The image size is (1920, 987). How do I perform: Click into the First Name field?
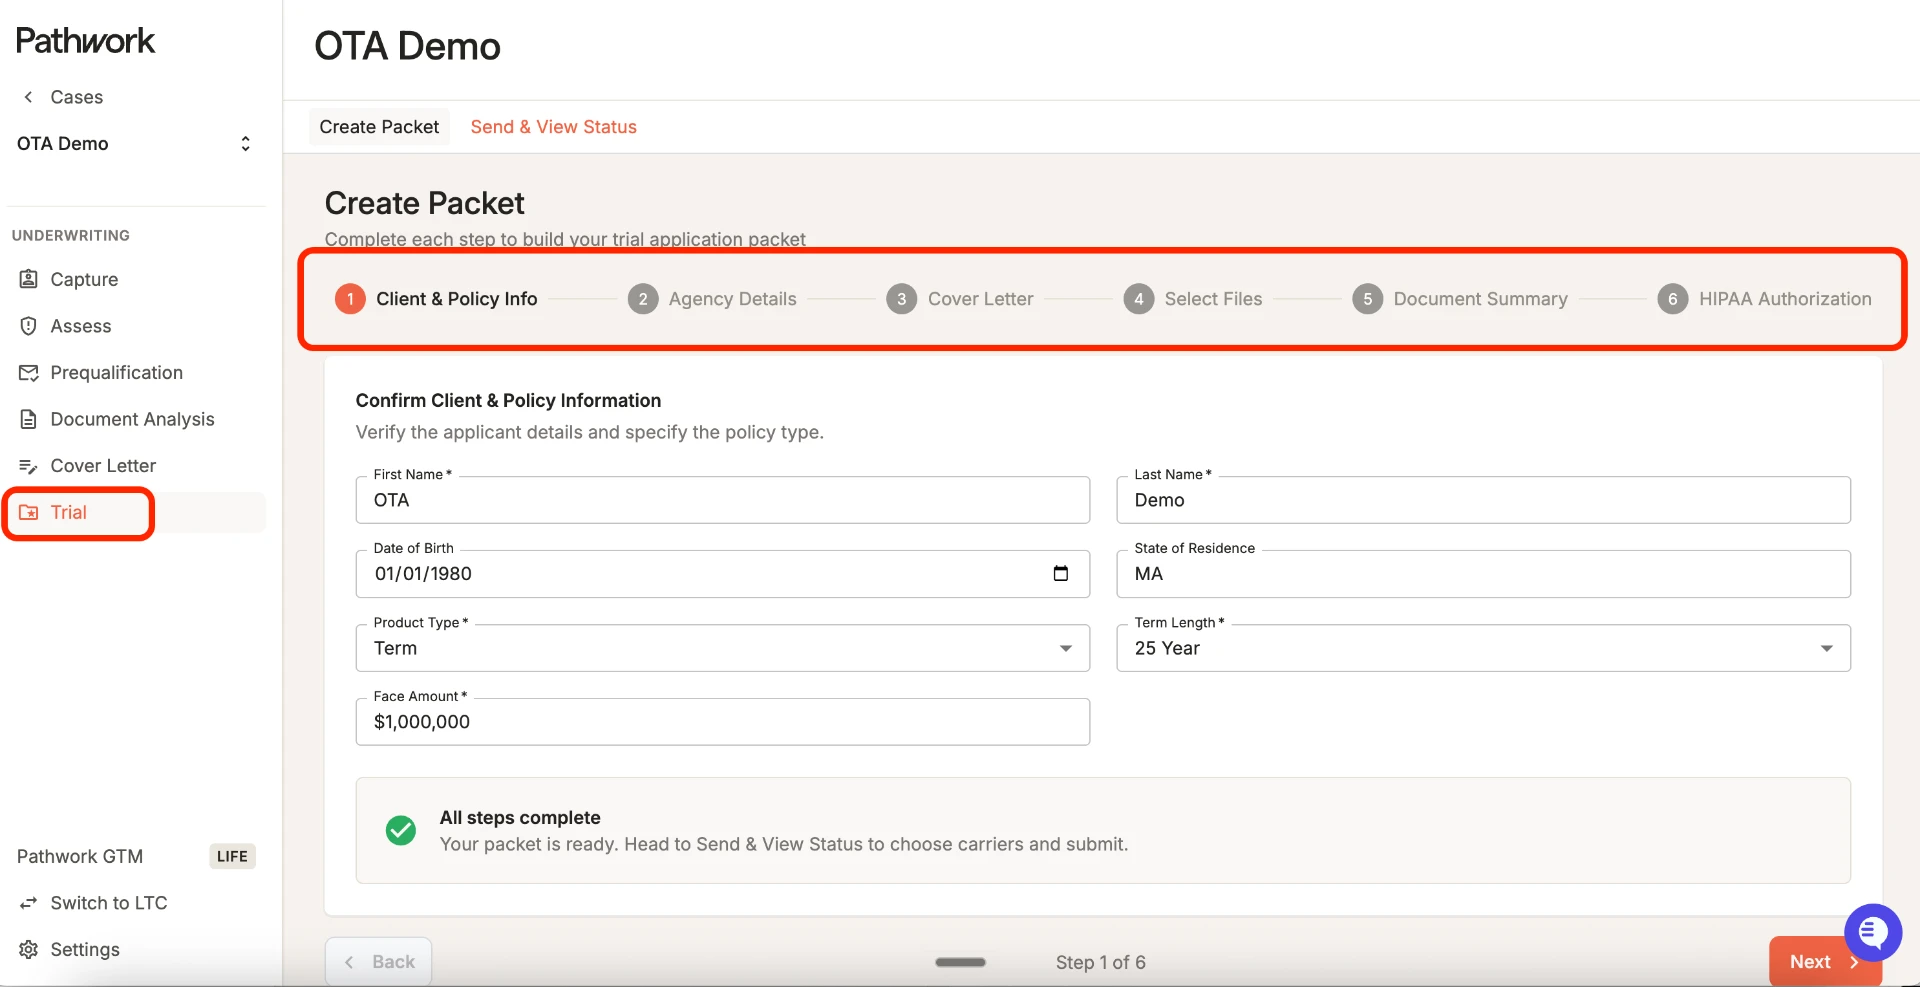pyautogui.click(x=723, y=500)
